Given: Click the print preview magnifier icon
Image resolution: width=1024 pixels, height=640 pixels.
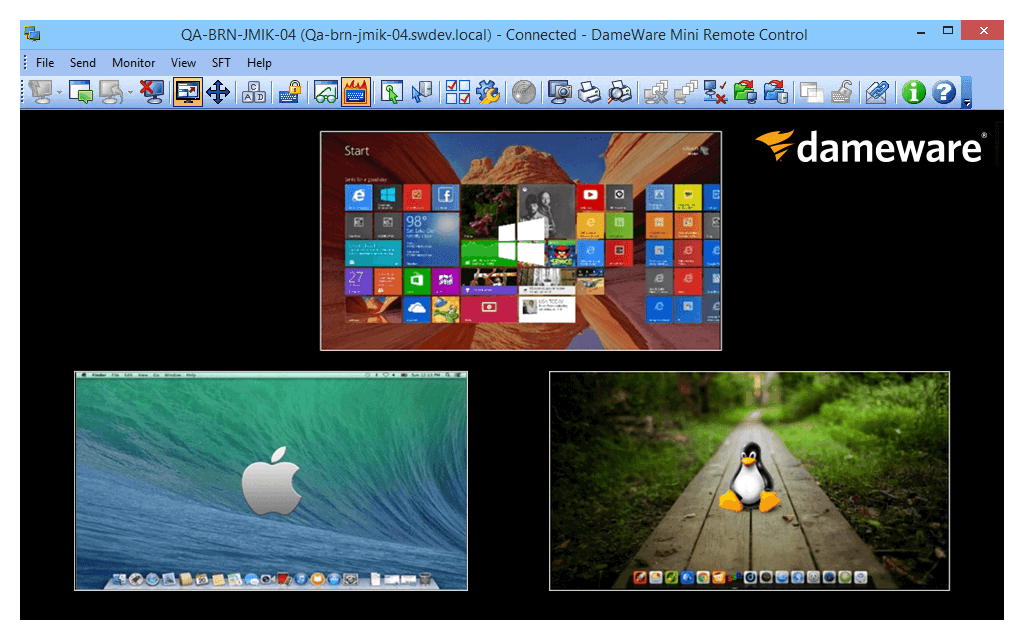Looking at the screenshot, I should (620, 92).
